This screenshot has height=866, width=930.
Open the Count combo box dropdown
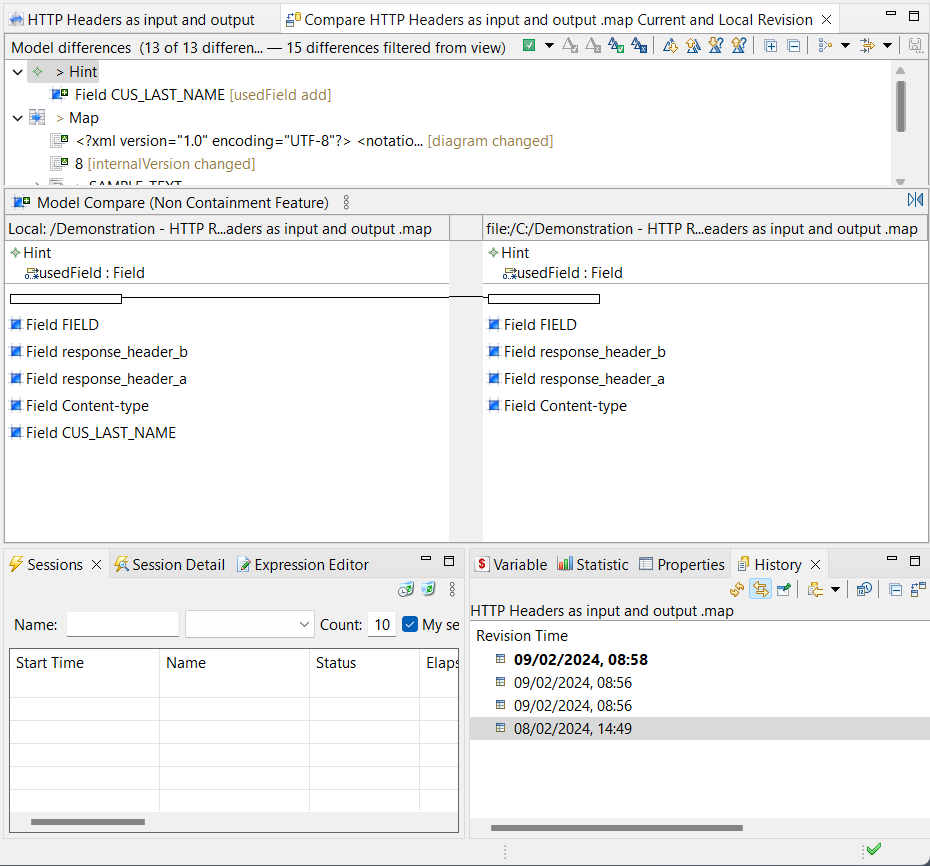[305, 624]
